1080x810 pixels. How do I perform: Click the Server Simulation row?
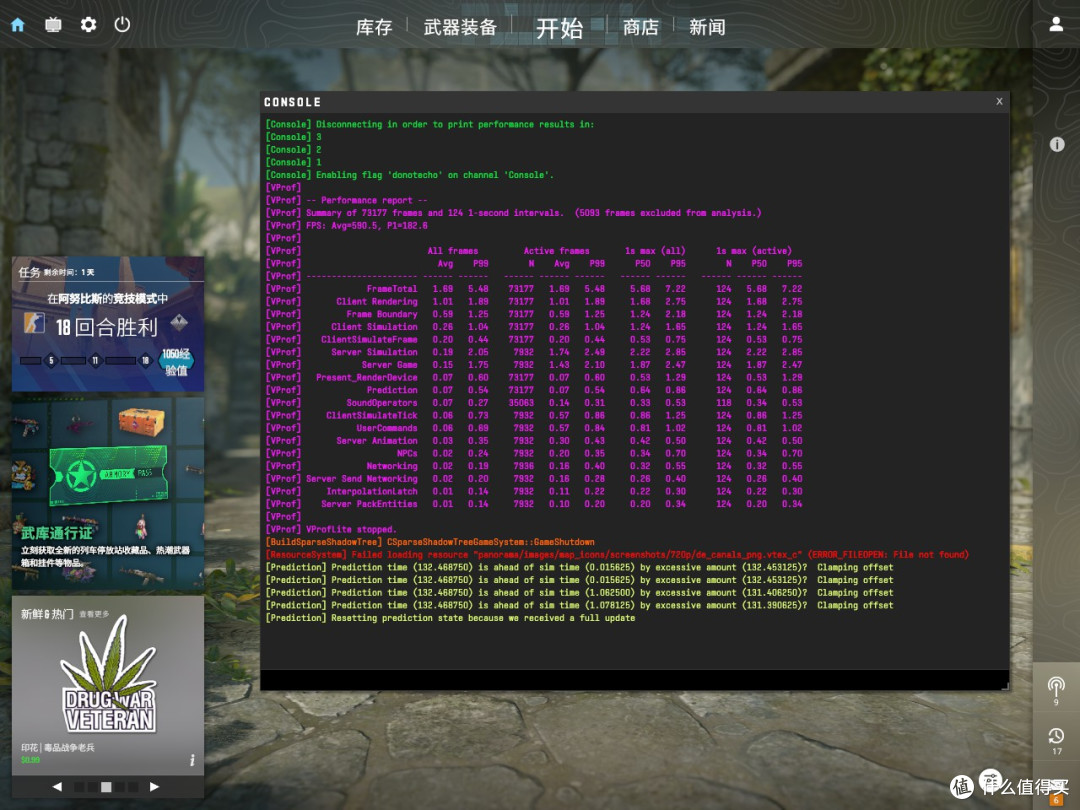tap(534, 352)
